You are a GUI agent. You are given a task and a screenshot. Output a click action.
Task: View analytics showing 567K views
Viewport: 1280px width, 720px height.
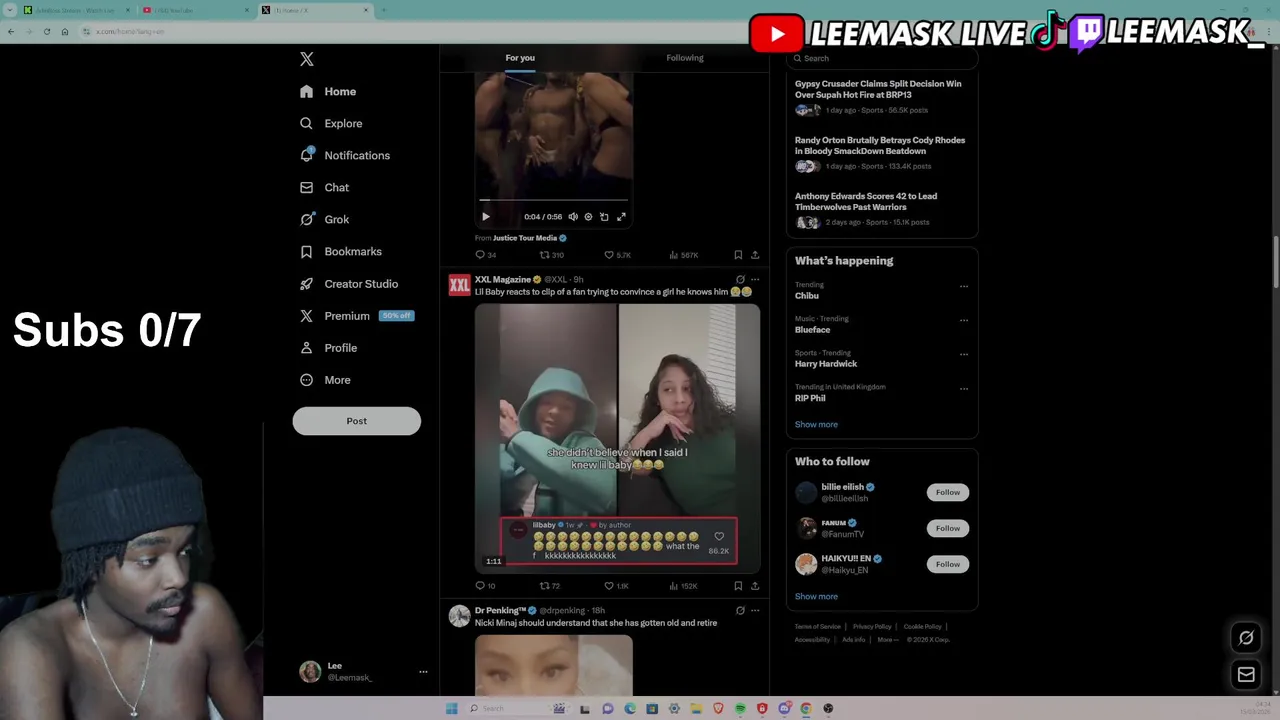(684, 255)
